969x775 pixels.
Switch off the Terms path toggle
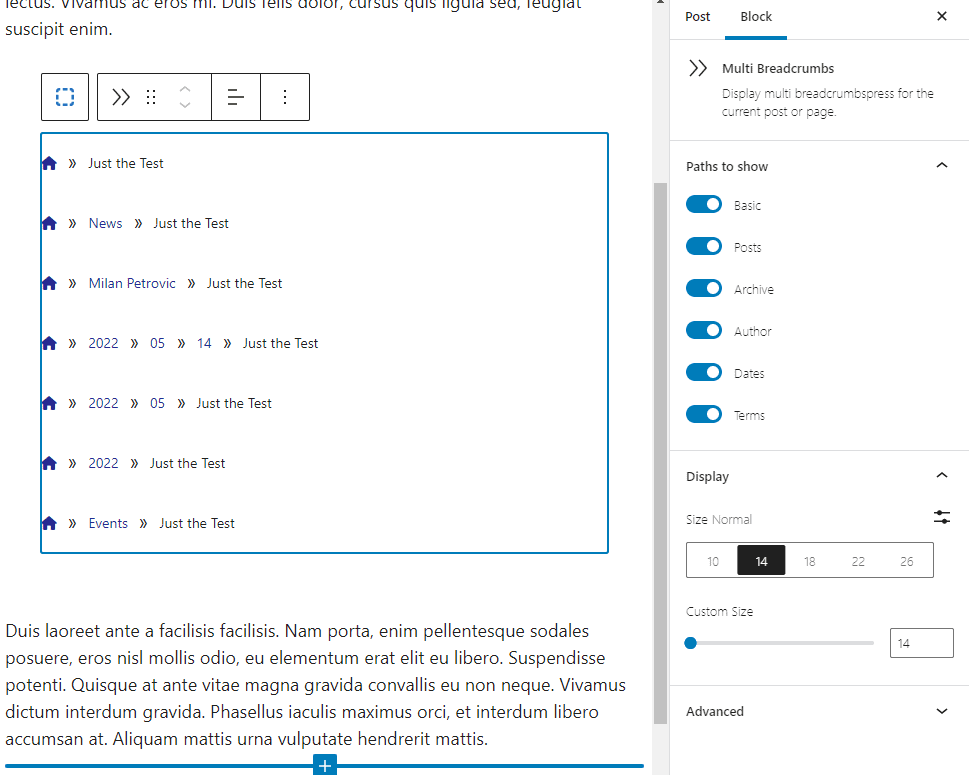pos(703,415)
